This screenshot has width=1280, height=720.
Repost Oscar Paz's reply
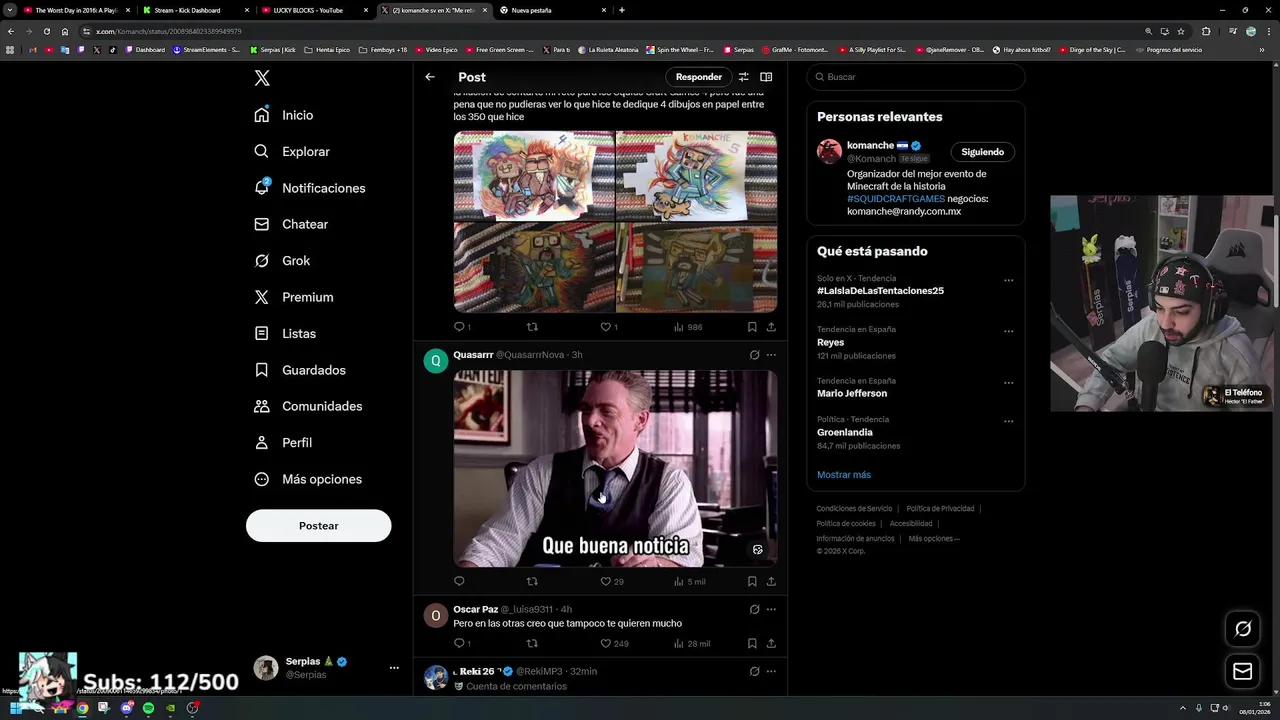(x=532, y=643)
